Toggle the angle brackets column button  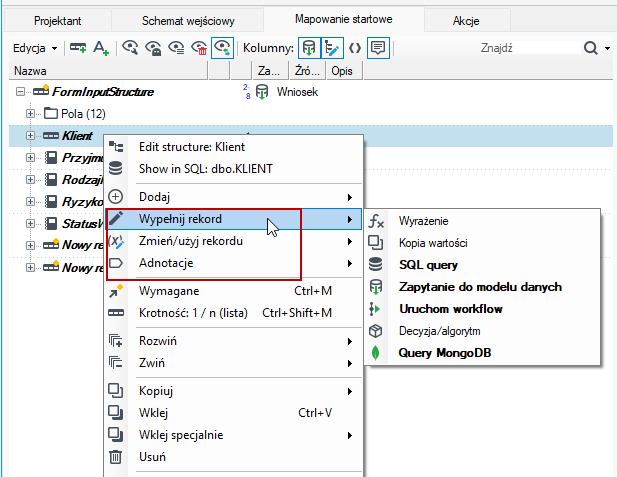[355, 48]
